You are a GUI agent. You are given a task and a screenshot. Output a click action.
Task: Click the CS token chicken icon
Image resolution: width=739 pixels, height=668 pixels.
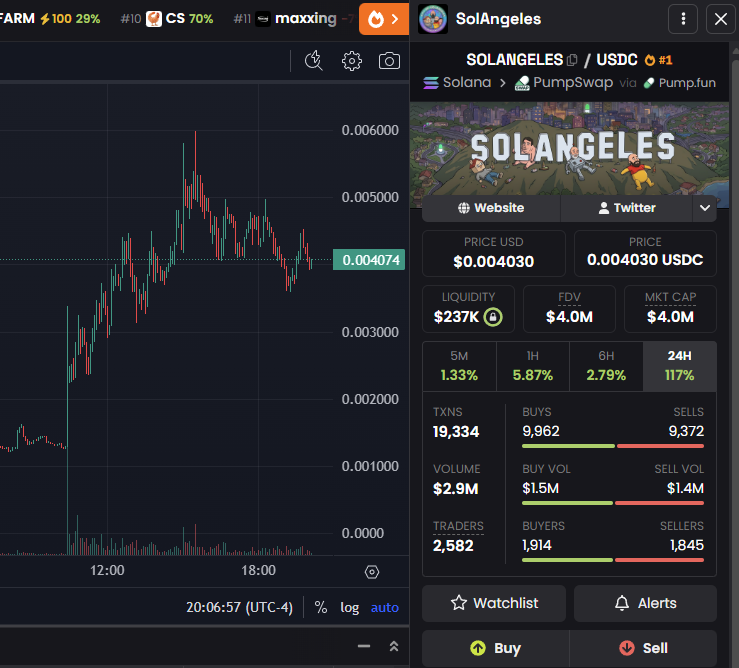[x=154, y=19]
